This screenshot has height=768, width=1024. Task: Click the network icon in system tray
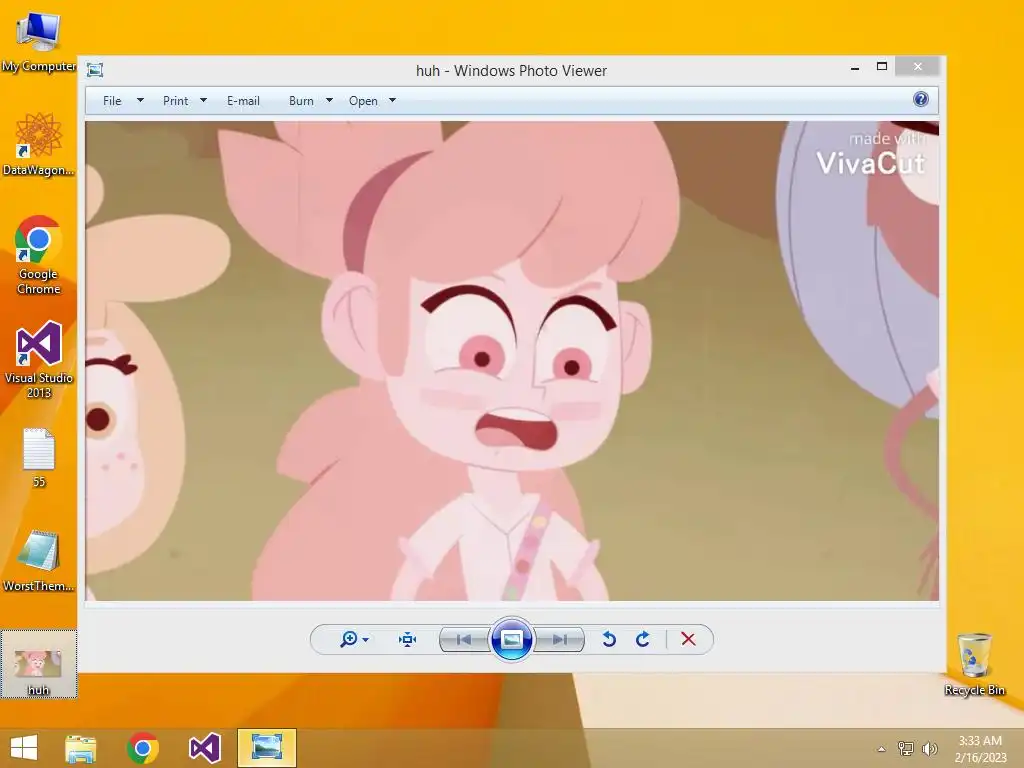[905, 748]
